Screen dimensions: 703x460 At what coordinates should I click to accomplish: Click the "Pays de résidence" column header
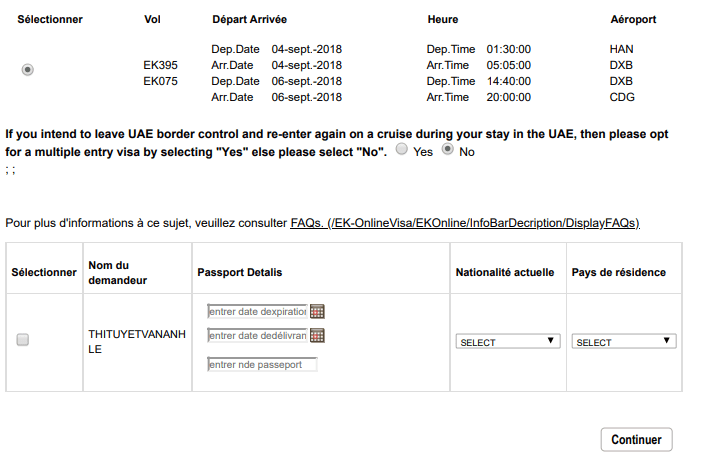[x=618, y=272]
